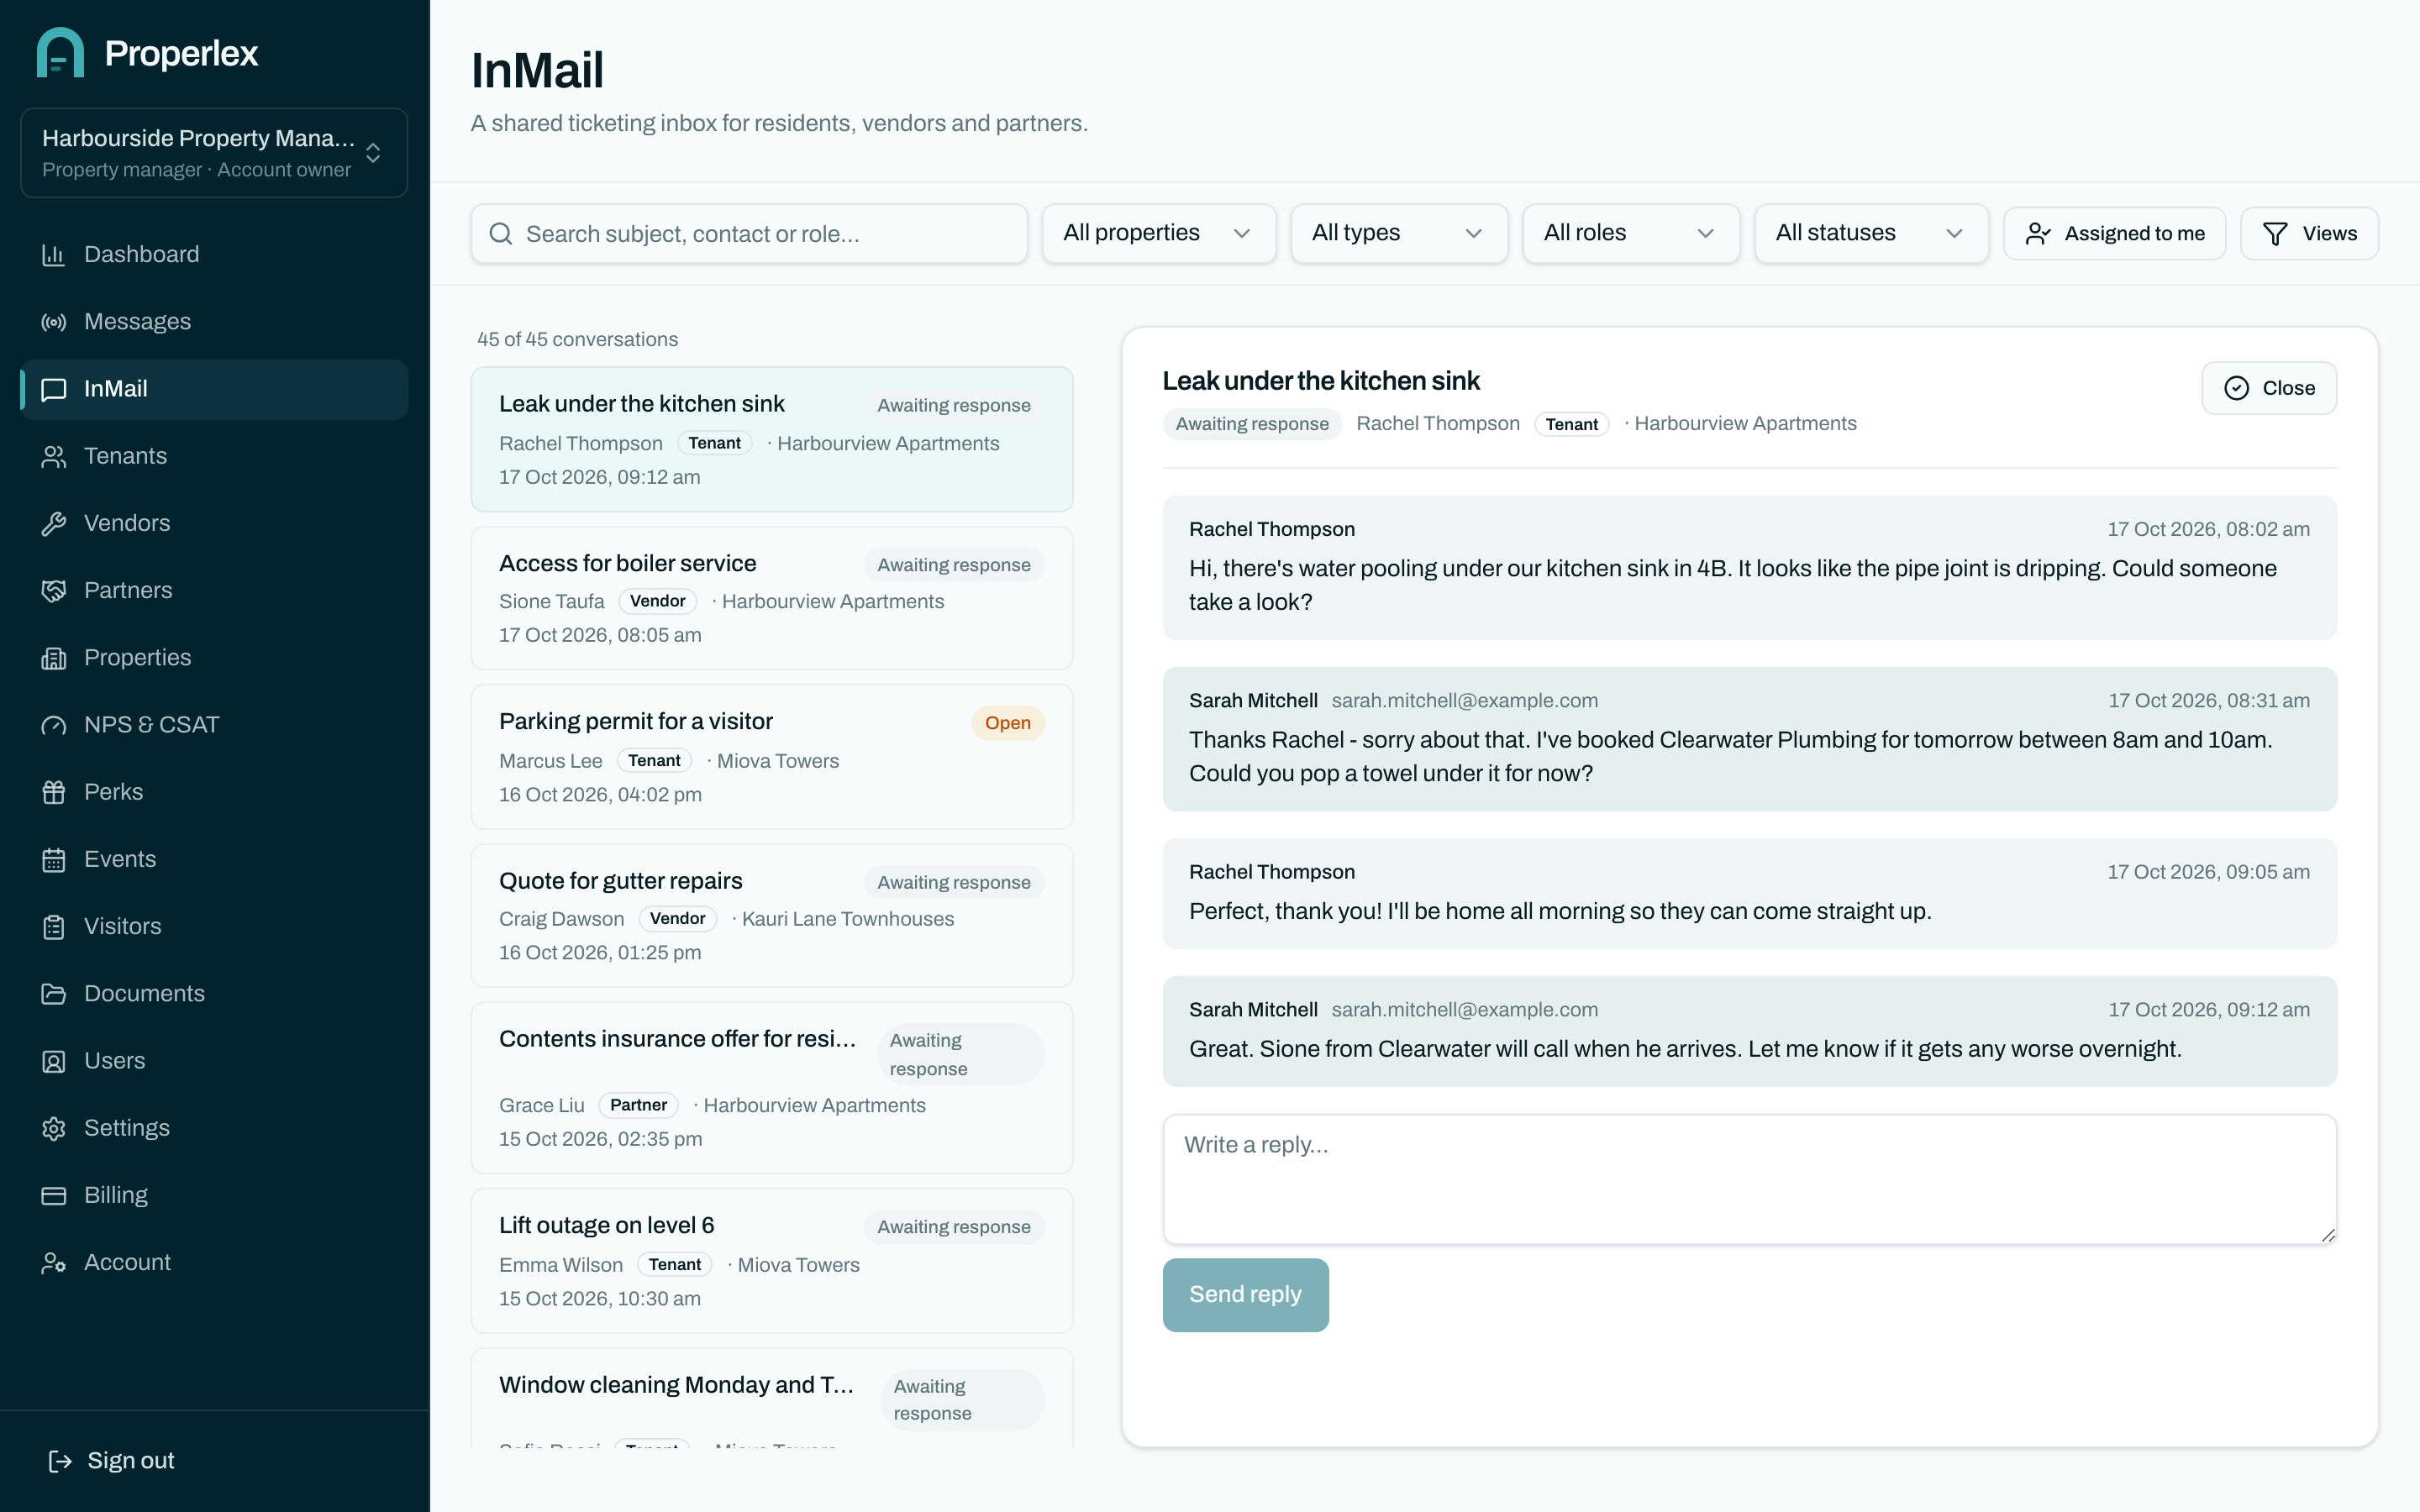Image resolution: width=2420 pixels, height=1512 pixels.
Task: Click the Open status badge on Parking permit
Action: point(1007,723)
